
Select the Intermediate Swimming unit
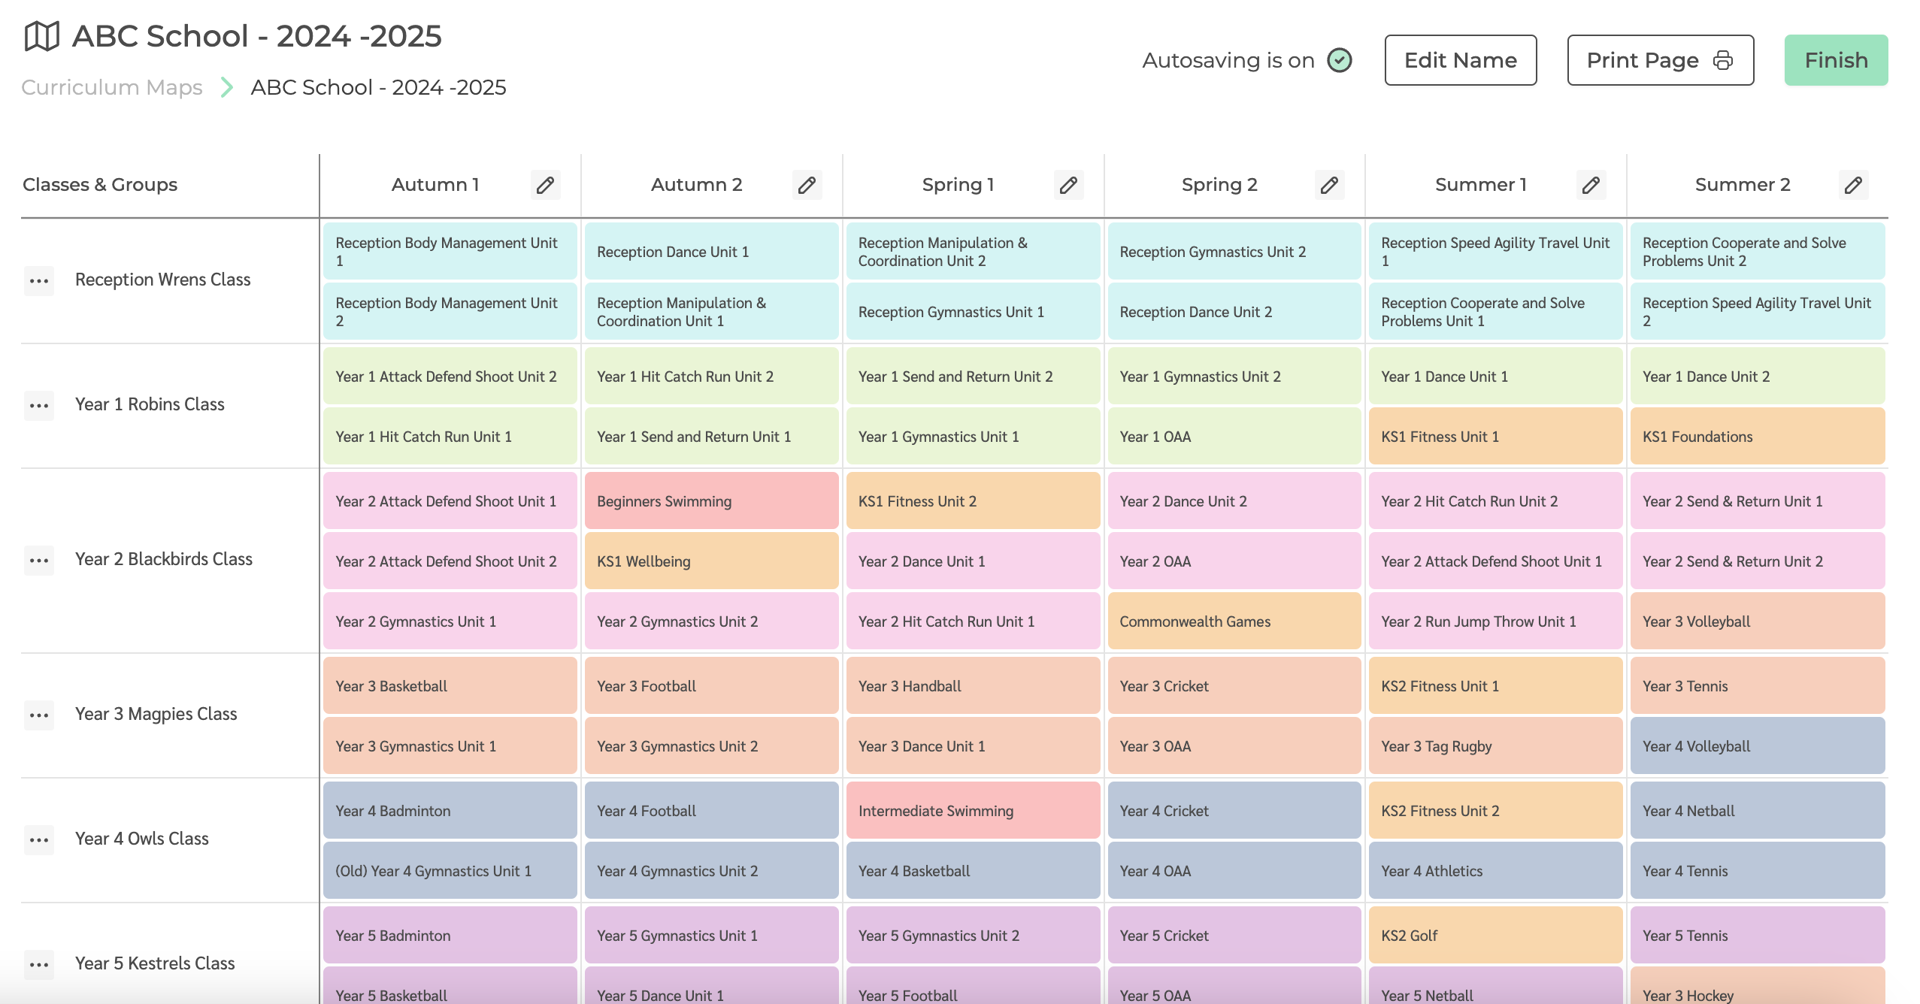[972, 810]
